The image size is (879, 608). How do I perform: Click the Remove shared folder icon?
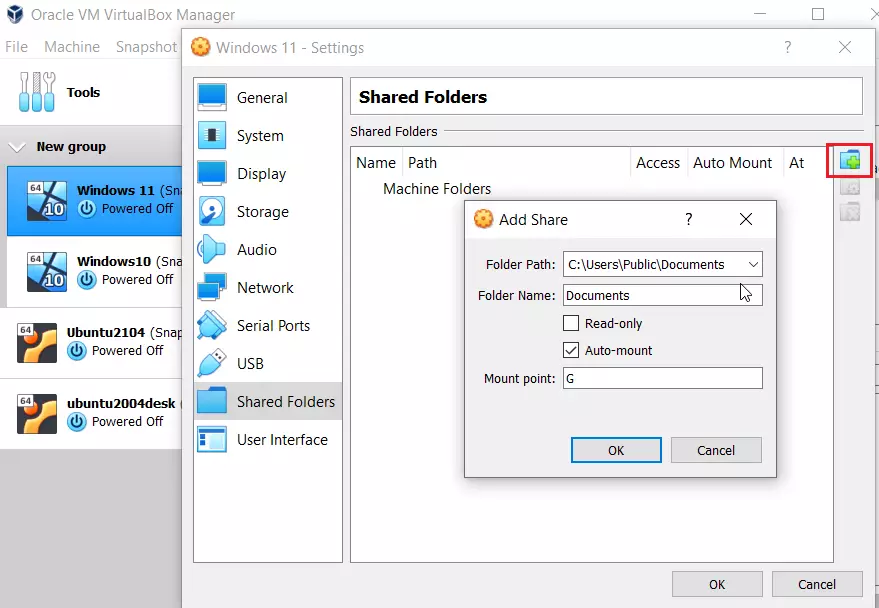[x=850, y=211]
